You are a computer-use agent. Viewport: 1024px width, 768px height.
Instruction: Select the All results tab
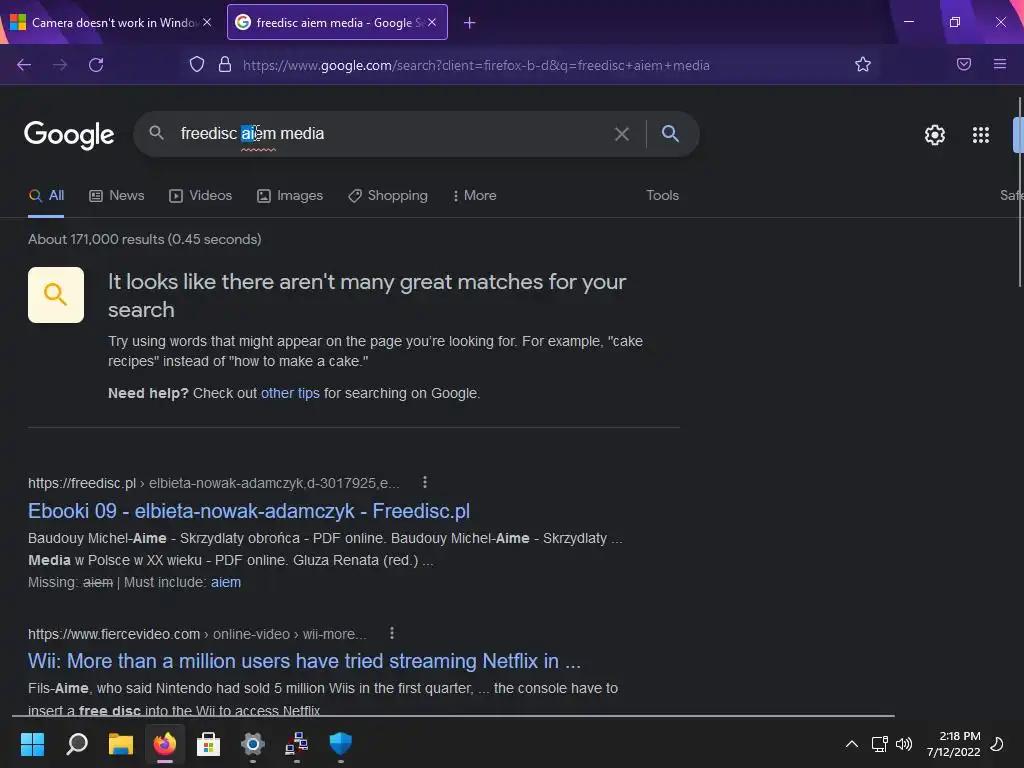(x=46, y=195)
